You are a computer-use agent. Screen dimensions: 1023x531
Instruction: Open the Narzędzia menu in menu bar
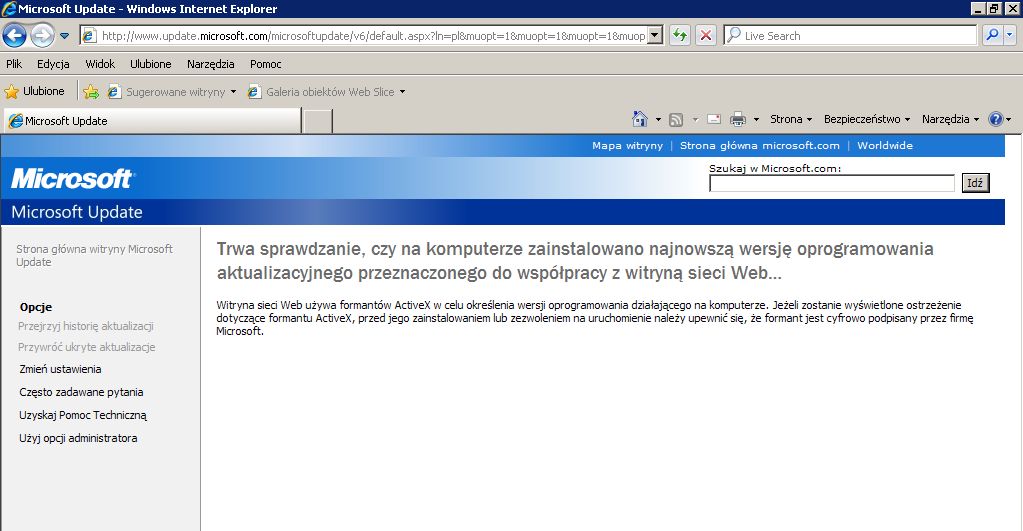coord(210,64)
